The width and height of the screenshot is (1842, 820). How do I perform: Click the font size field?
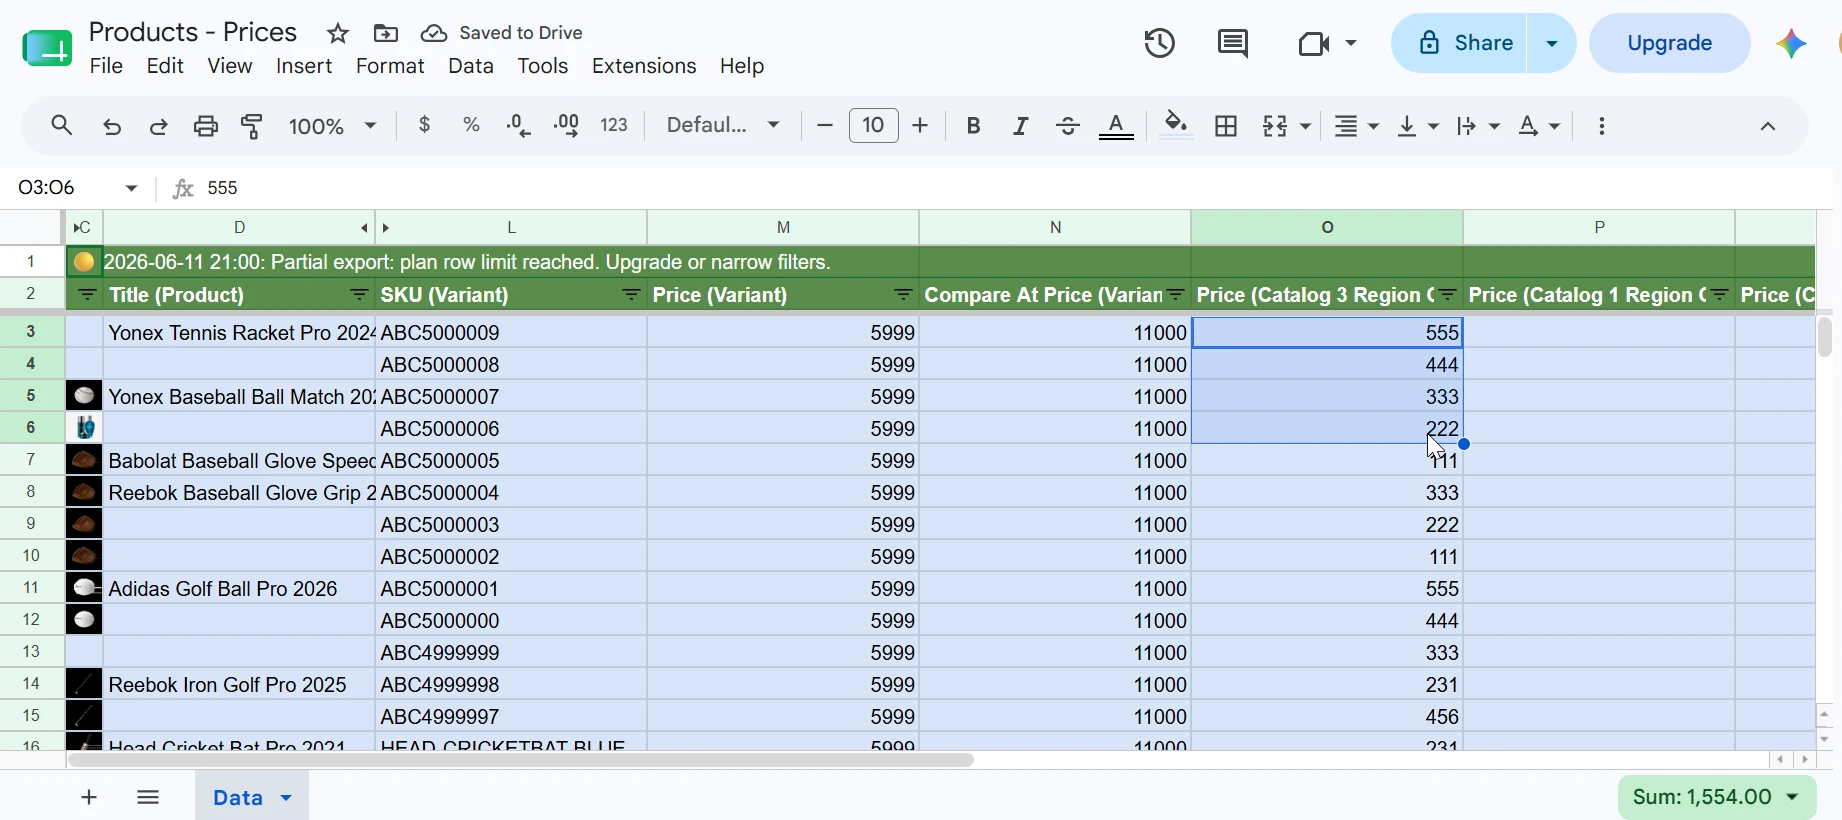[x=873, y=125]
